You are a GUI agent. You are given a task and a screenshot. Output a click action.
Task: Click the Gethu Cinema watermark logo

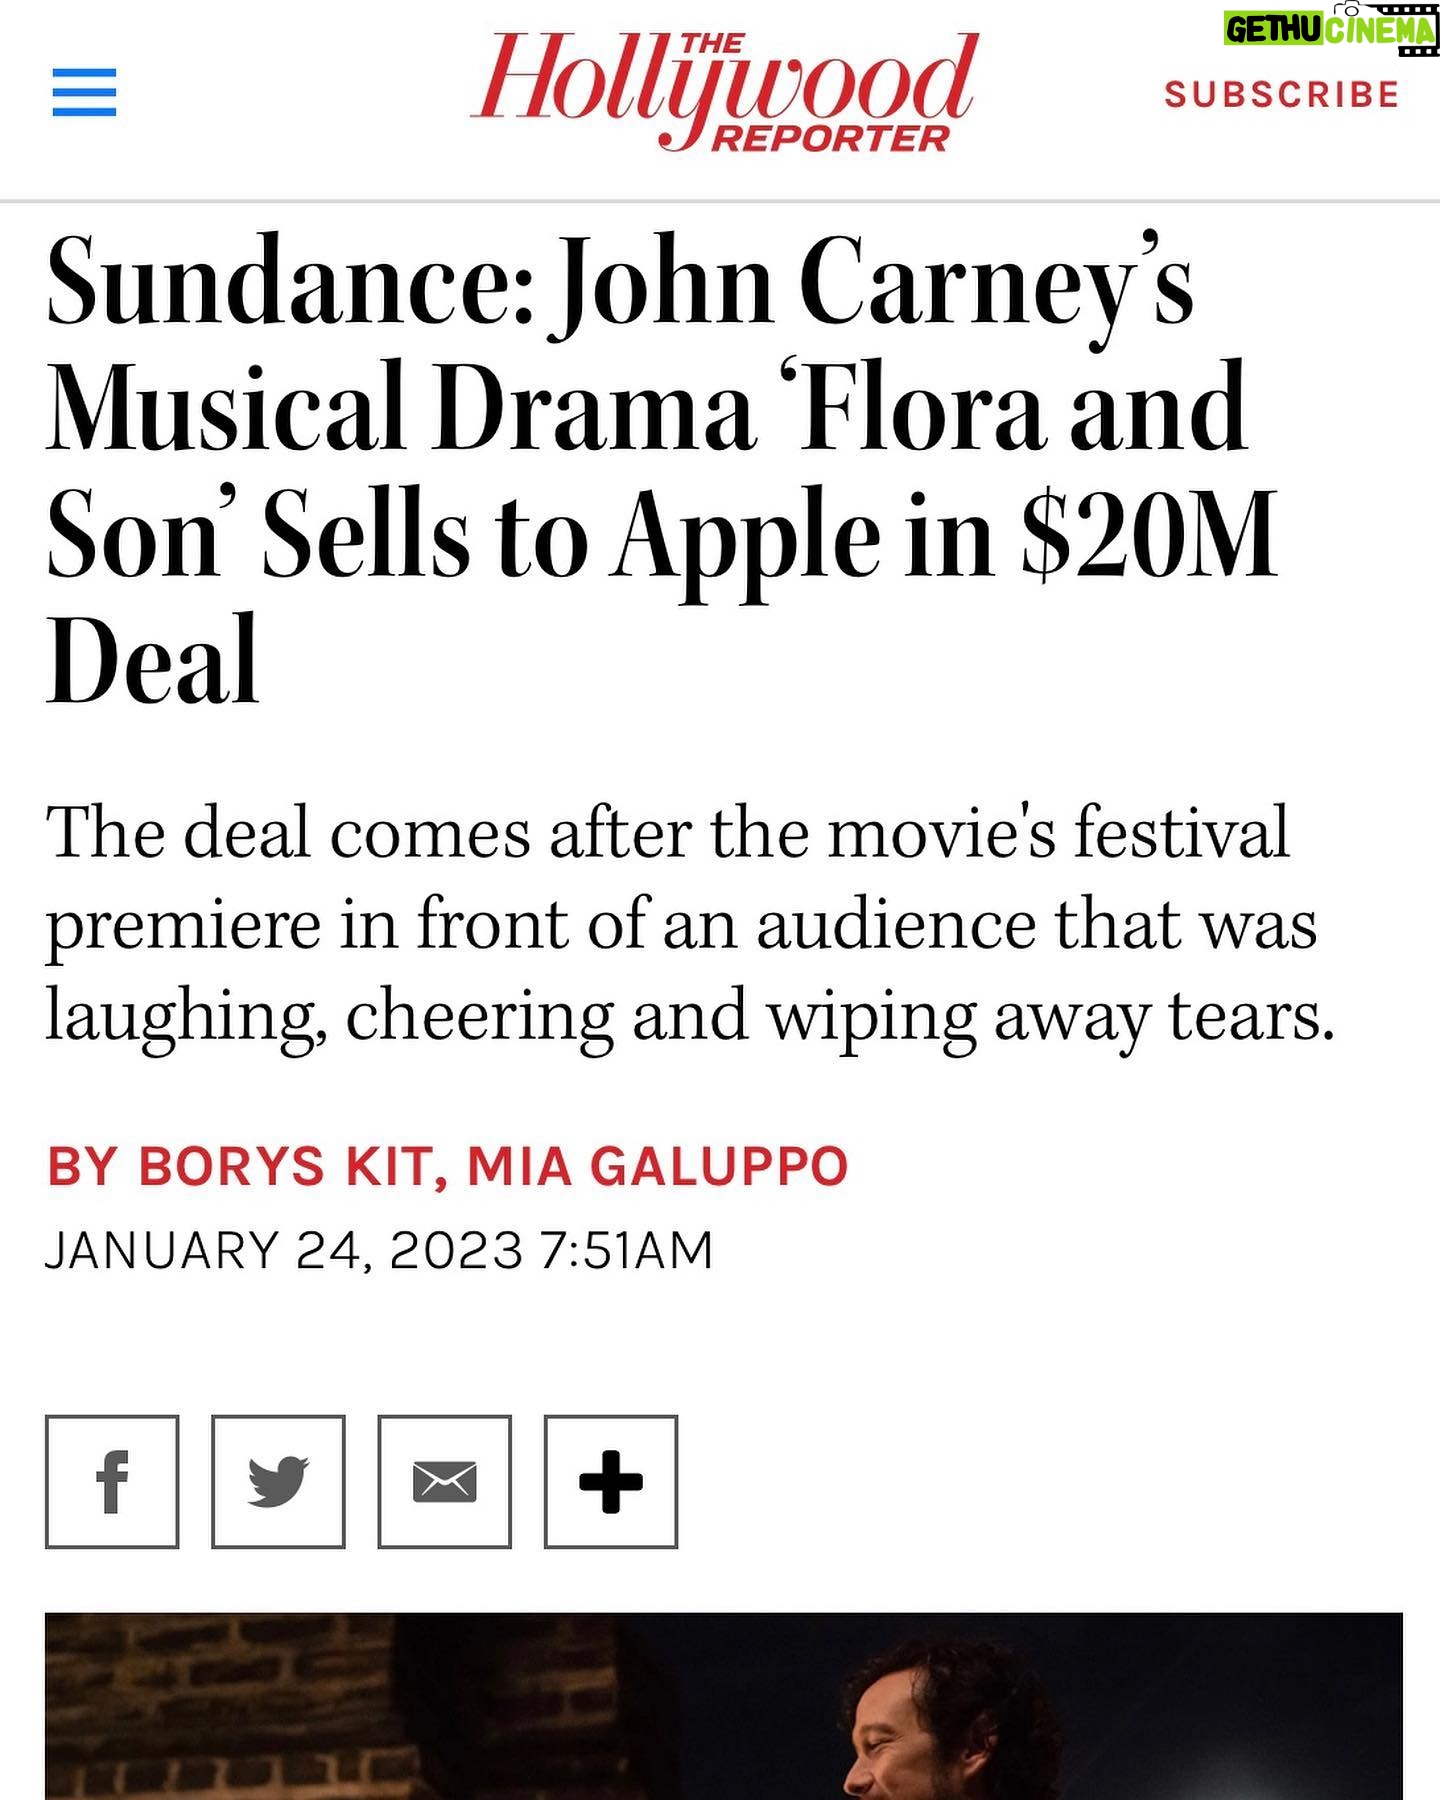pyautogui.click(x=1330, y=29)
